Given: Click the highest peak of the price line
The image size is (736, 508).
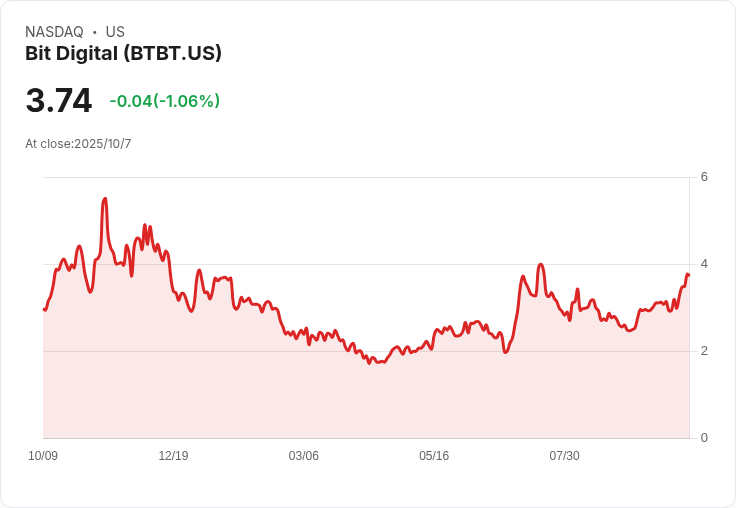Looking at the screenshot, I should [x=105, y=199].
